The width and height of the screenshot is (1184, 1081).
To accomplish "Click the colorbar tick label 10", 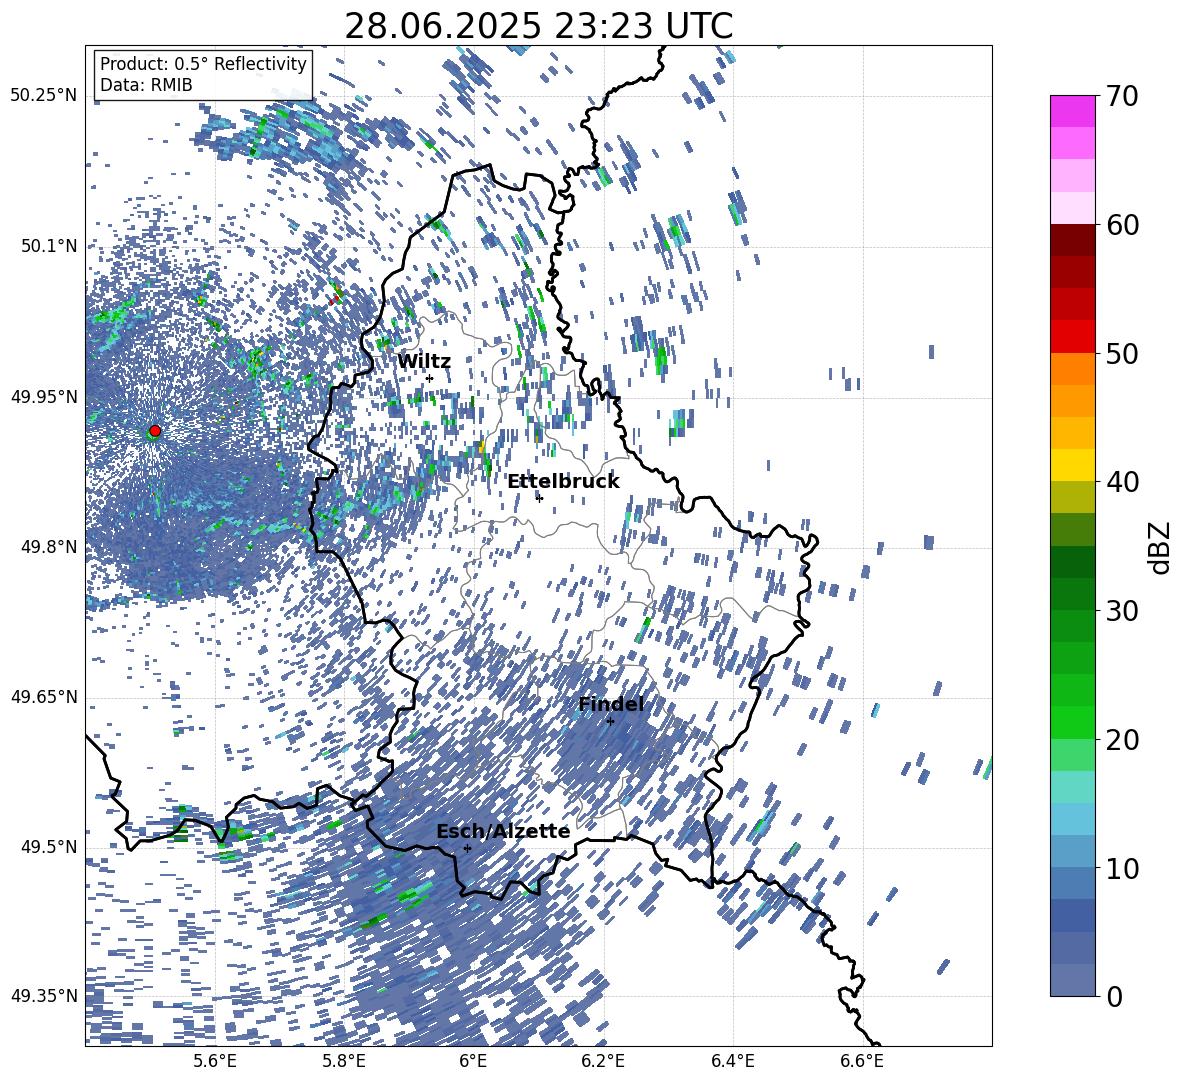I will pos(1123,868).
